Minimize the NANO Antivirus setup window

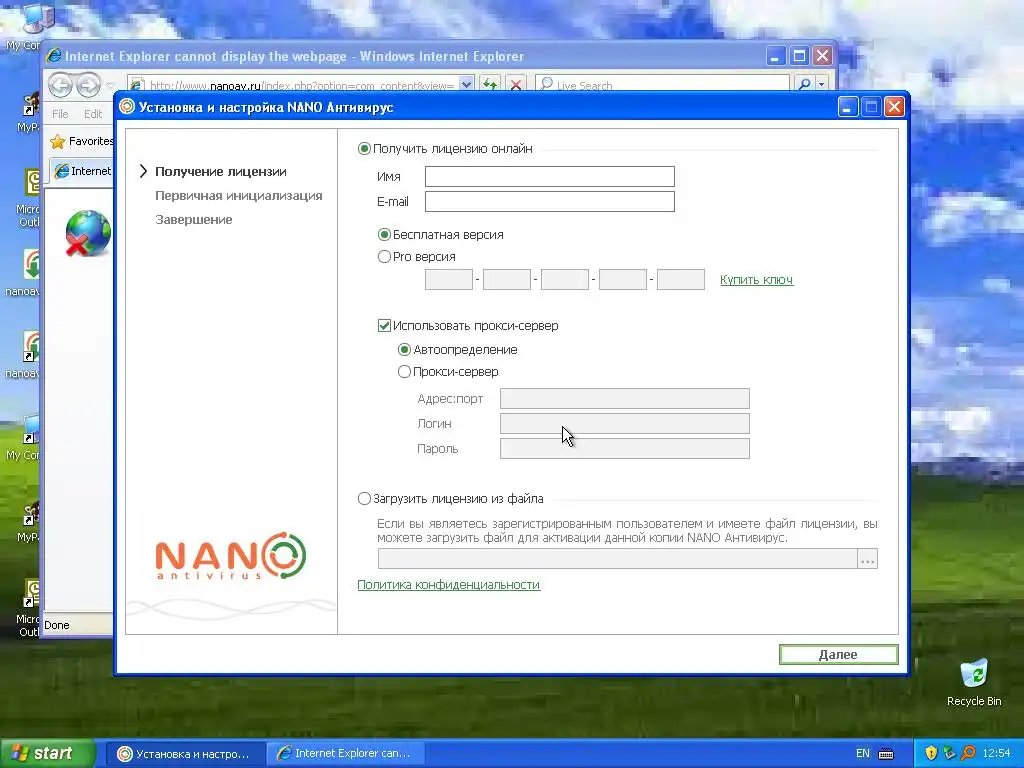coord(848,106)
